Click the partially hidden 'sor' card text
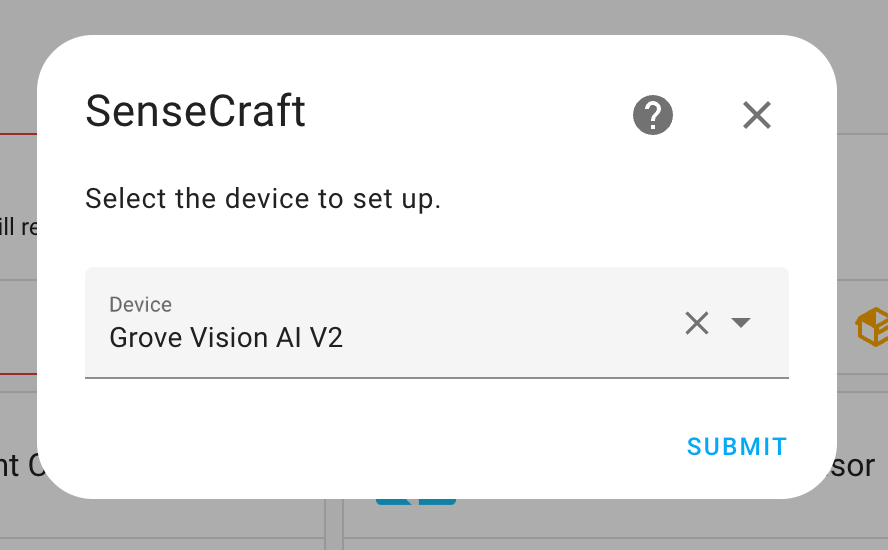The height and width of the screenshot is (550, 888). tap(855, 466)
